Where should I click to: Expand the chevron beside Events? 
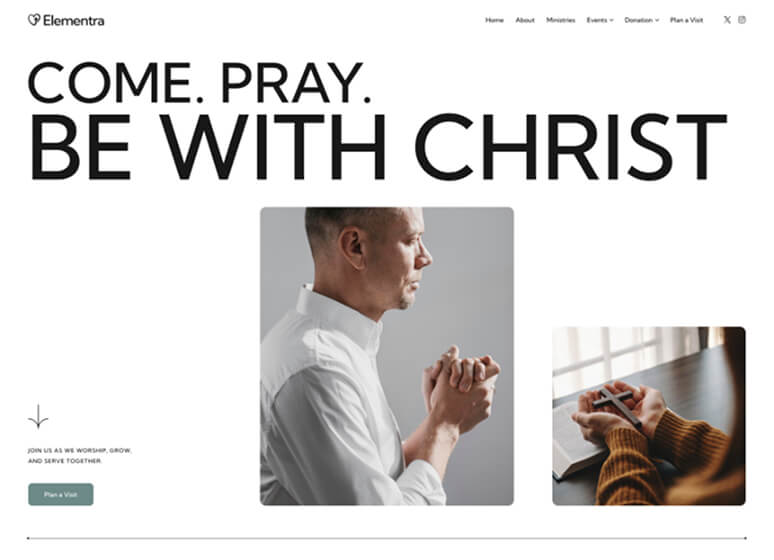(611, 20)
